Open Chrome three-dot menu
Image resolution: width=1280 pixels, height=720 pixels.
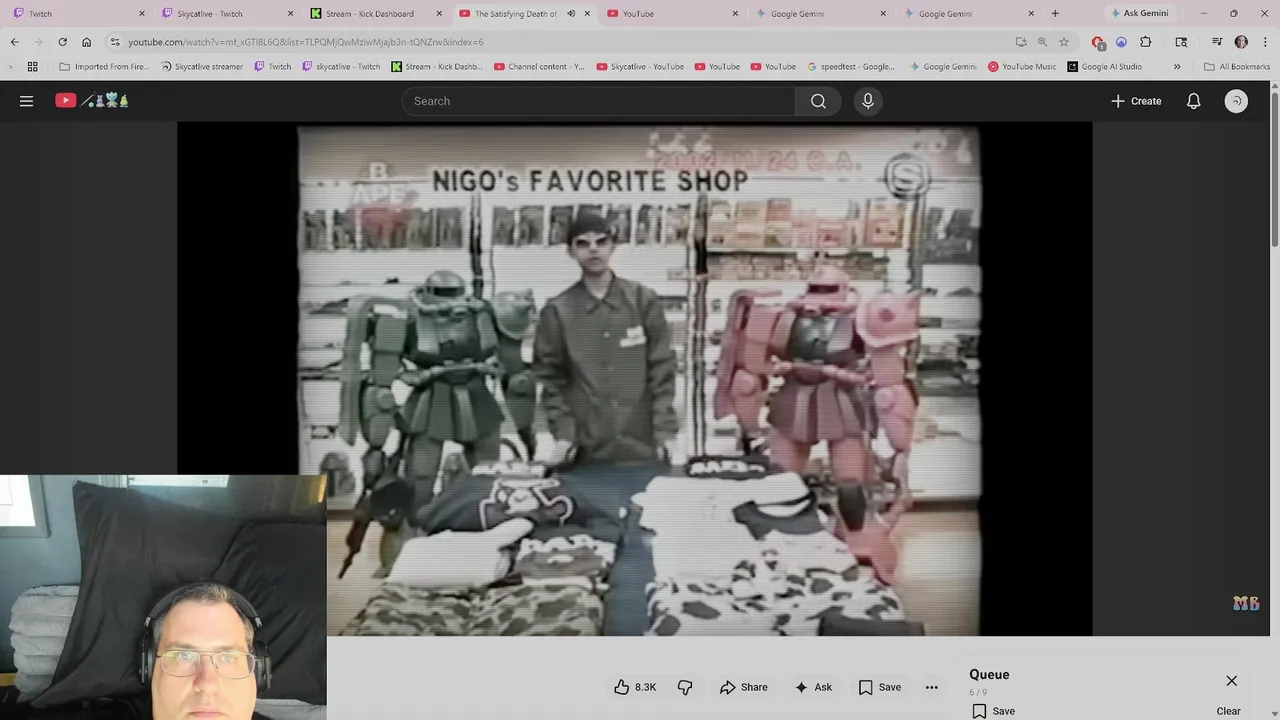point(1264,42)
